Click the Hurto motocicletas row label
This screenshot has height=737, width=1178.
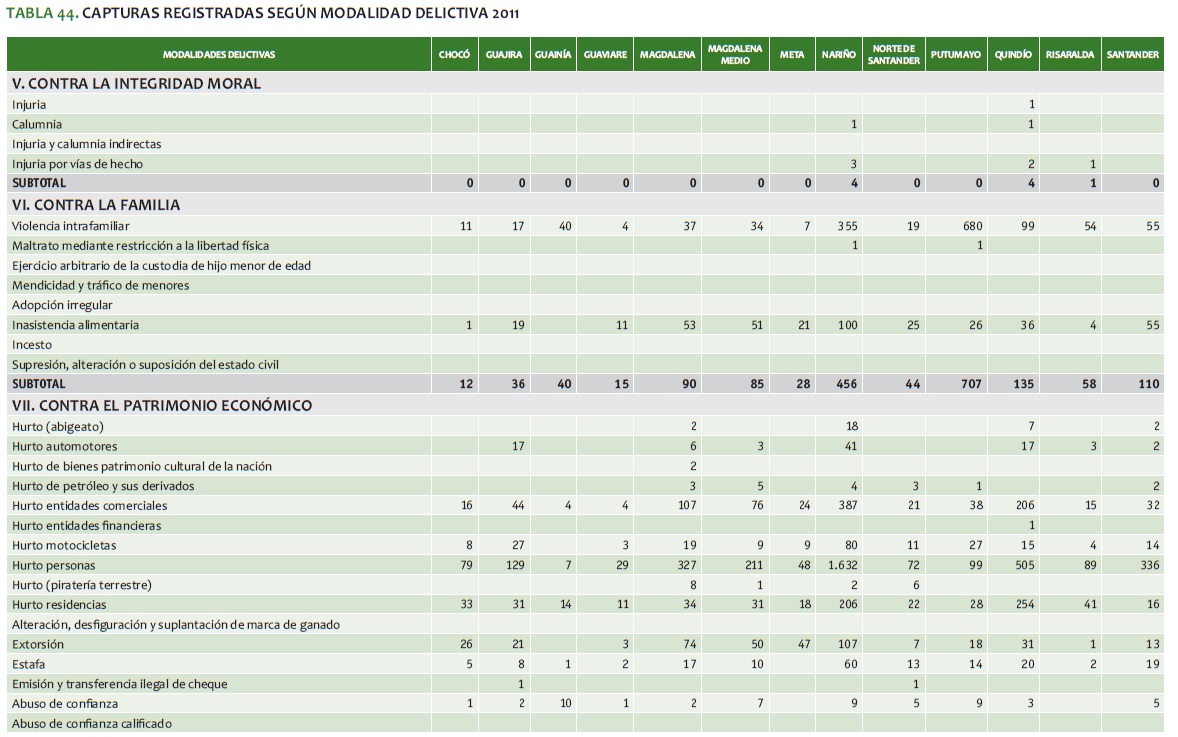click(65, 545)
